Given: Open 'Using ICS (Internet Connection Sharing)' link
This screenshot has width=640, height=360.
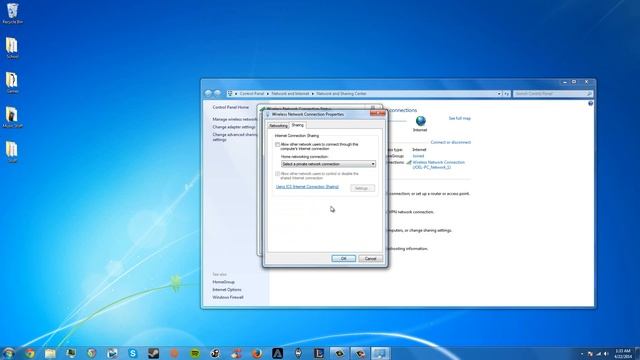Looking at the screenshot, I should coord(307,187).
